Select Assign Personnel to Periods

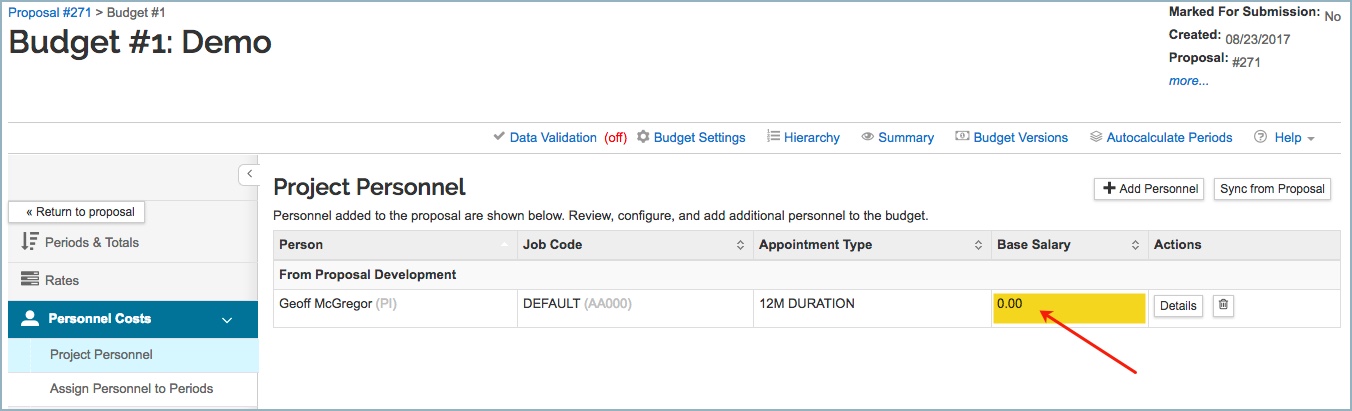point(131,389)
